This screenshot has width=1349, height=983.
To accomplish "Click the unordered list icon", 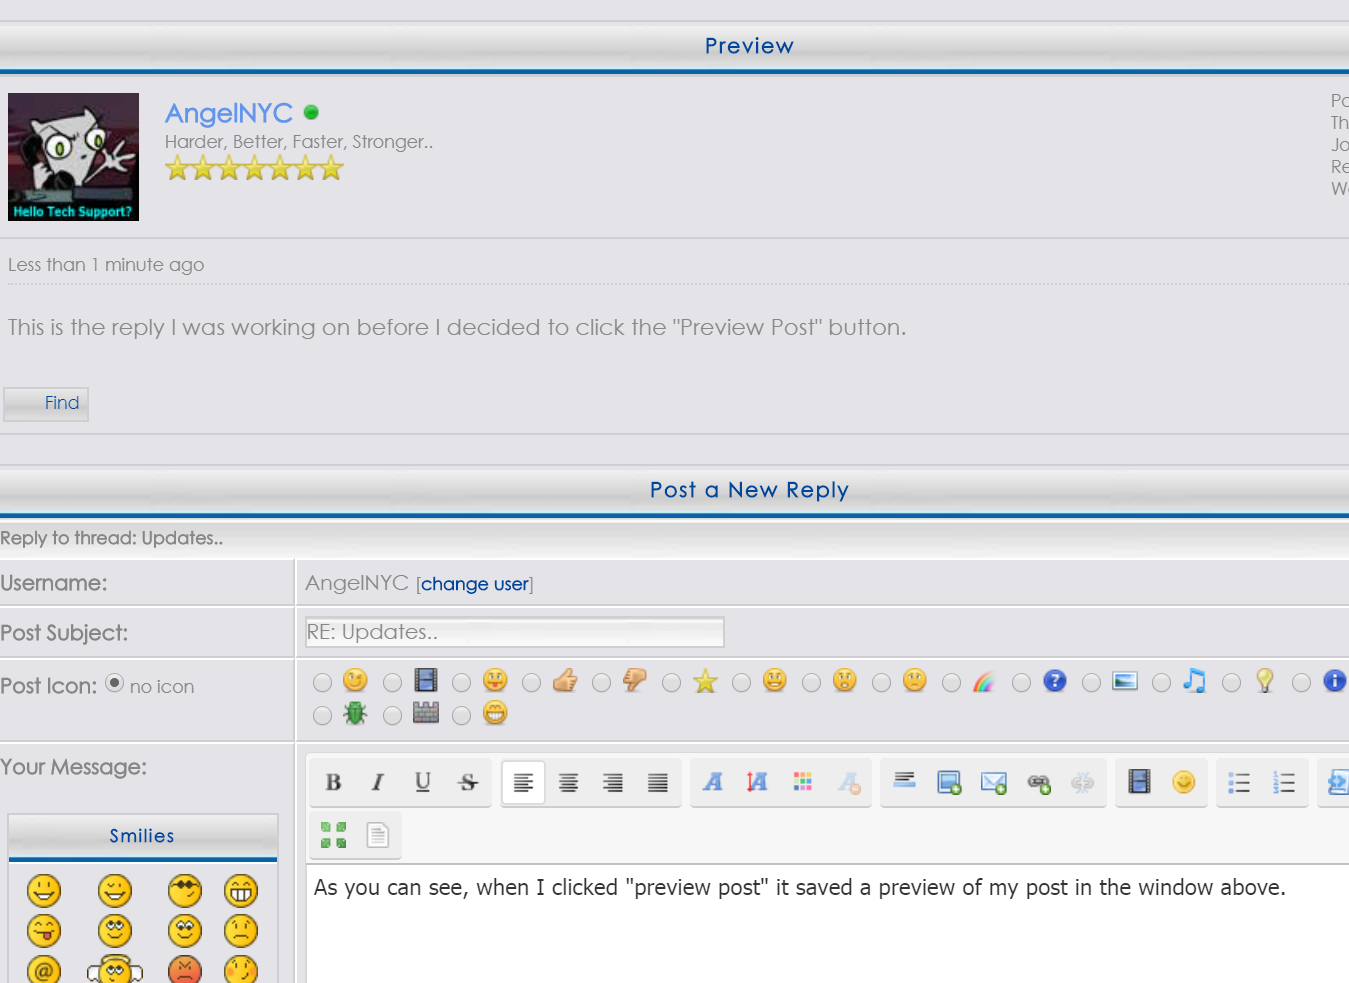I will tap(1238, 782).
